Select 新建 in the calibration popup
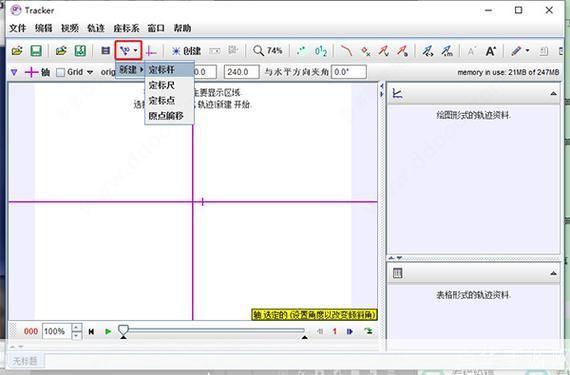This screenshot has height=375, width=570. [x=130, y=69]
